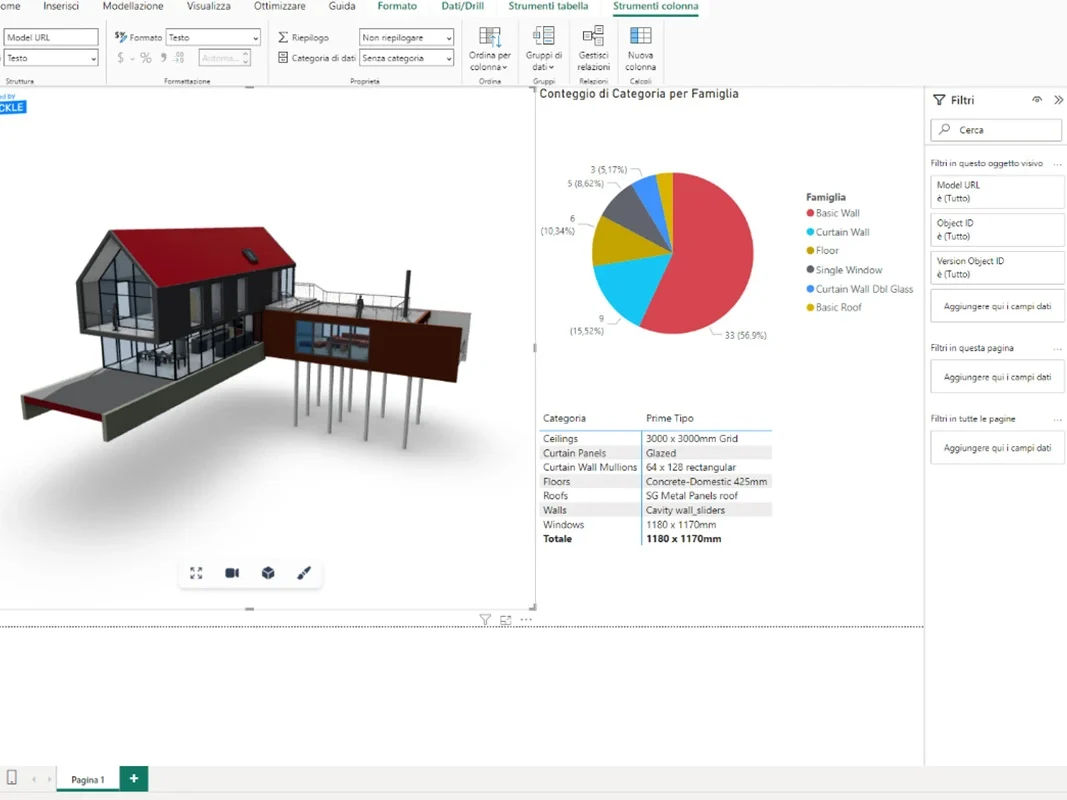Image resolution: width=1067 pixels, height=800 pixels.
Task: Select the Roofs table row
Action: tap(657, 496)
